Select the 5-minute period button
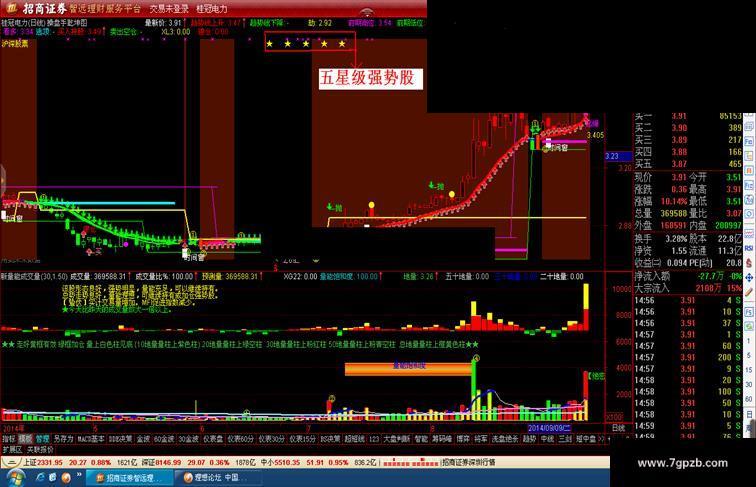Screen dimensions: 756x487 pos(749,355)
